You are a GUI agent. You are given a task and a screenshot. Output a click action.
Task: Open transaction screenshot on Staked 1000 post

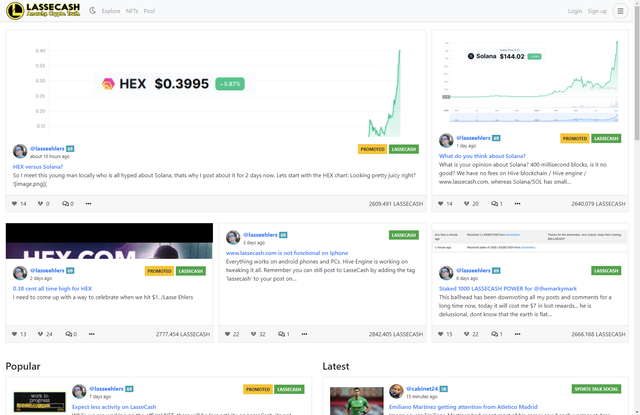(x=530, y=241)
